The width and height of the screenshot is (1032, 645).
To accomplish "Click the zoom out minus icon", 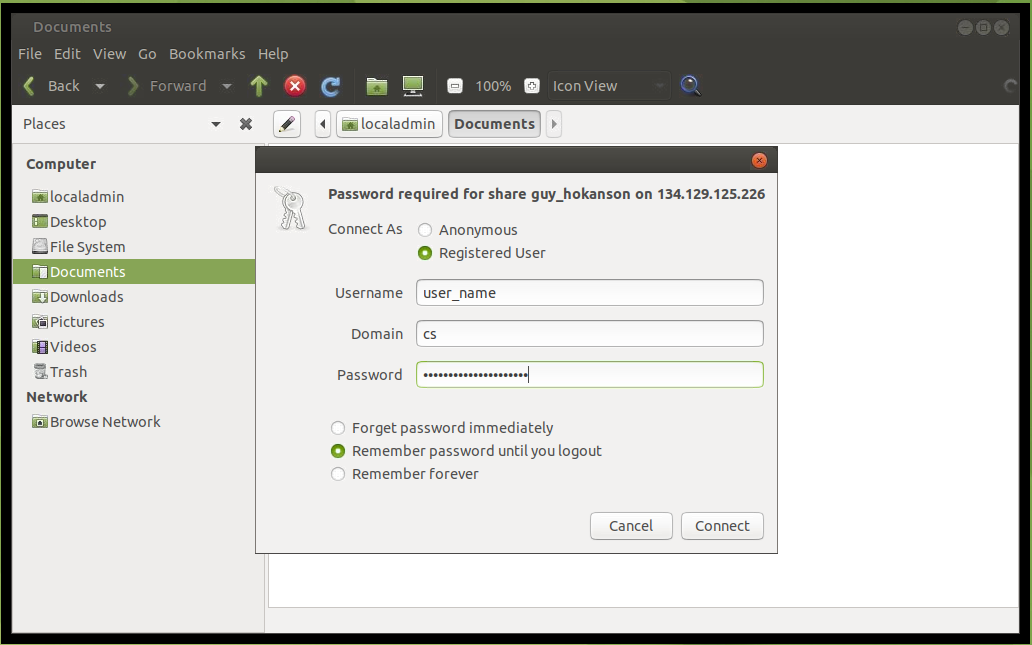I will point(455,86).
